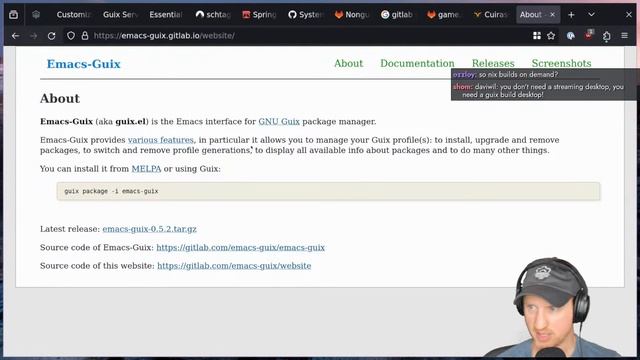640x360 pixels.
Task: Switch to the Customiz tab
Action: [73, 15]
